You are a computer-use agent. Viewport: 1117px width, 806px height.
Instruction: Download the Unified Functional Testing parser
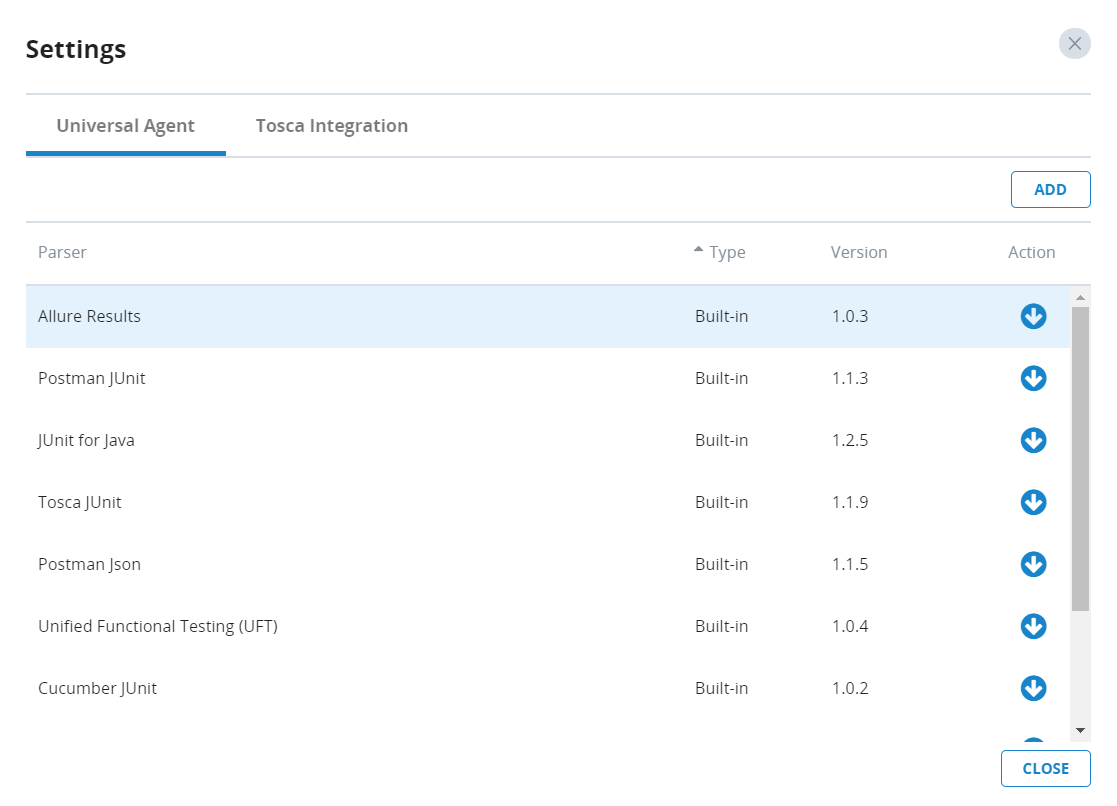coord(1033,627)
